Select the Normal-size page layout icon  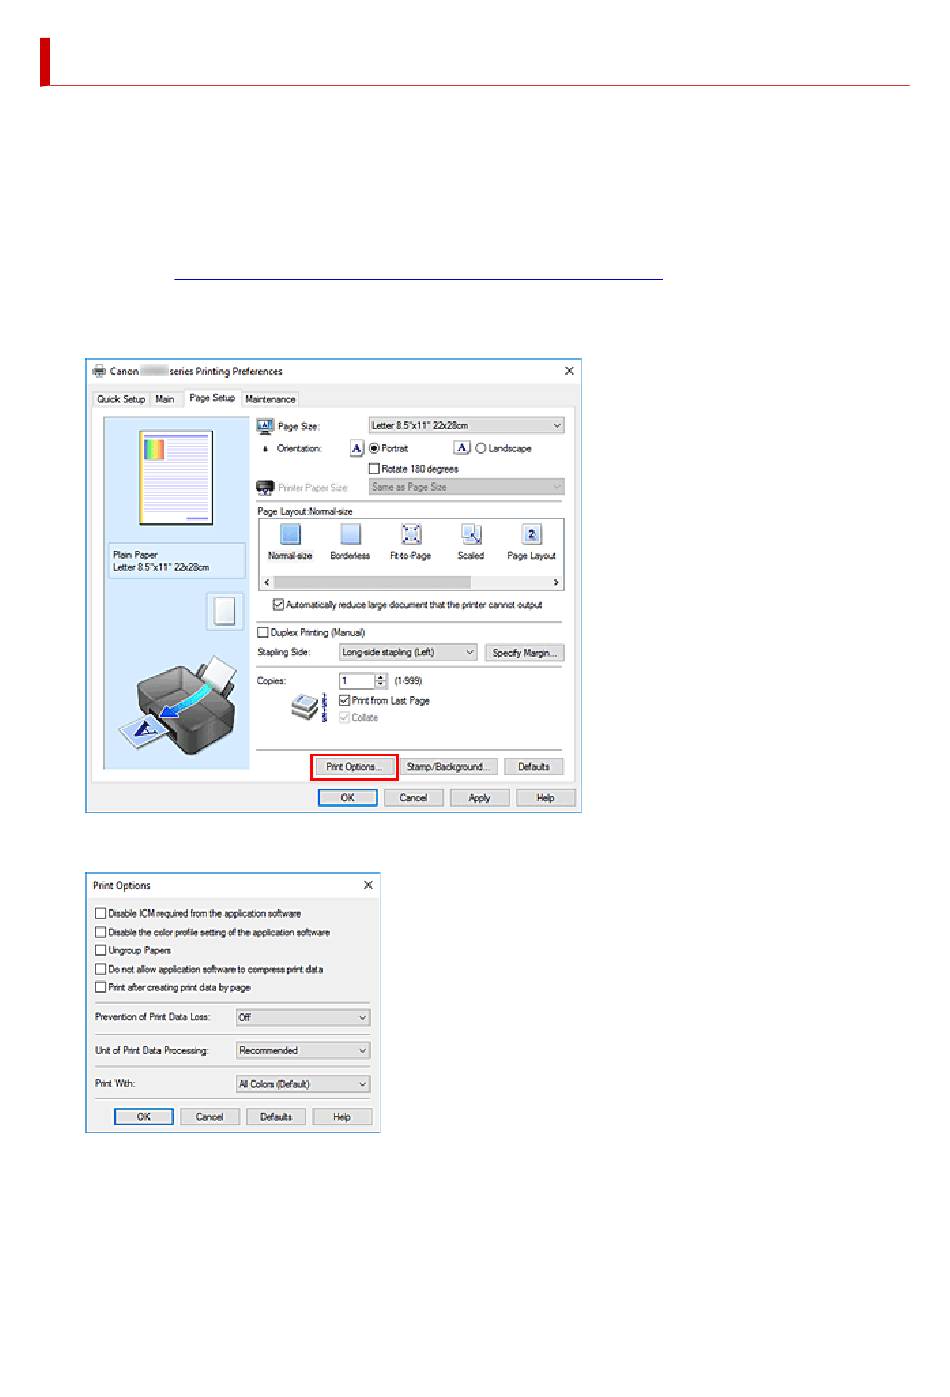(x=290, y=535)
